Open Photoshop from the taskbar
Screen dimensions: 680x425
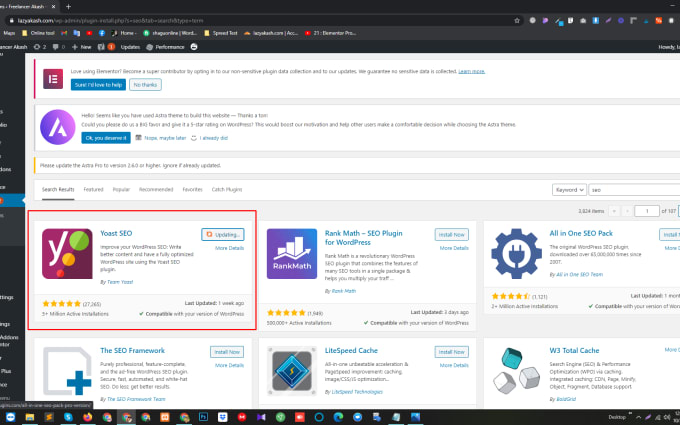pos(203,417)
